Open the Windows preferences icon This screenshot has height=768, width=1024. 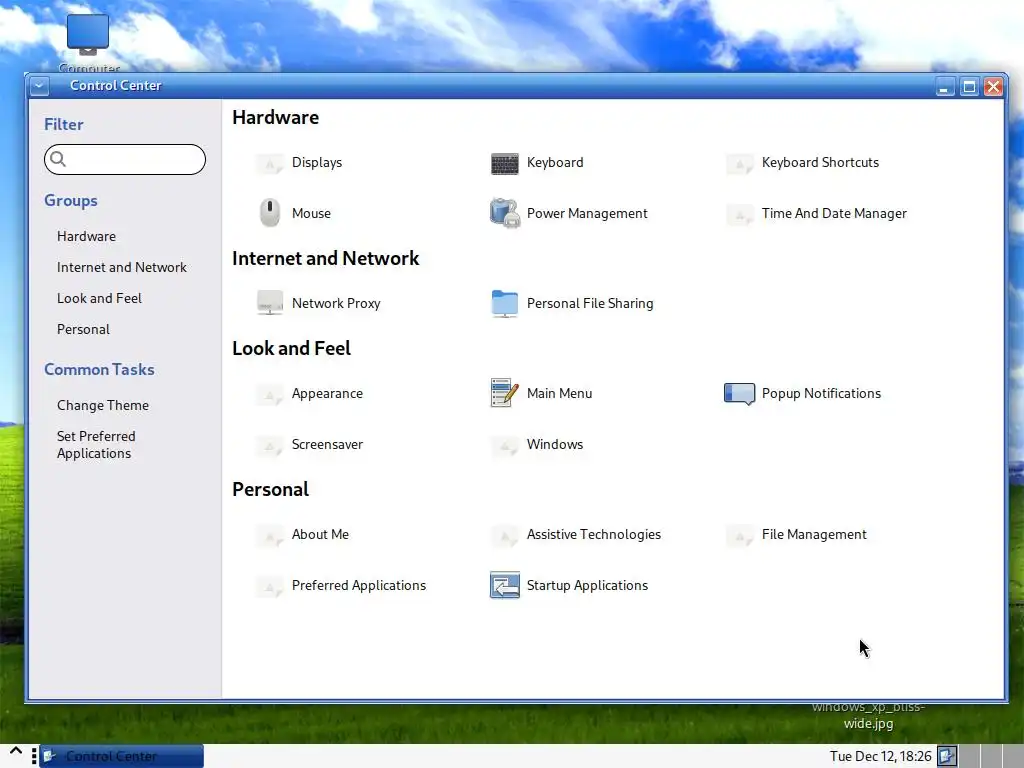(x=504, y=445)
